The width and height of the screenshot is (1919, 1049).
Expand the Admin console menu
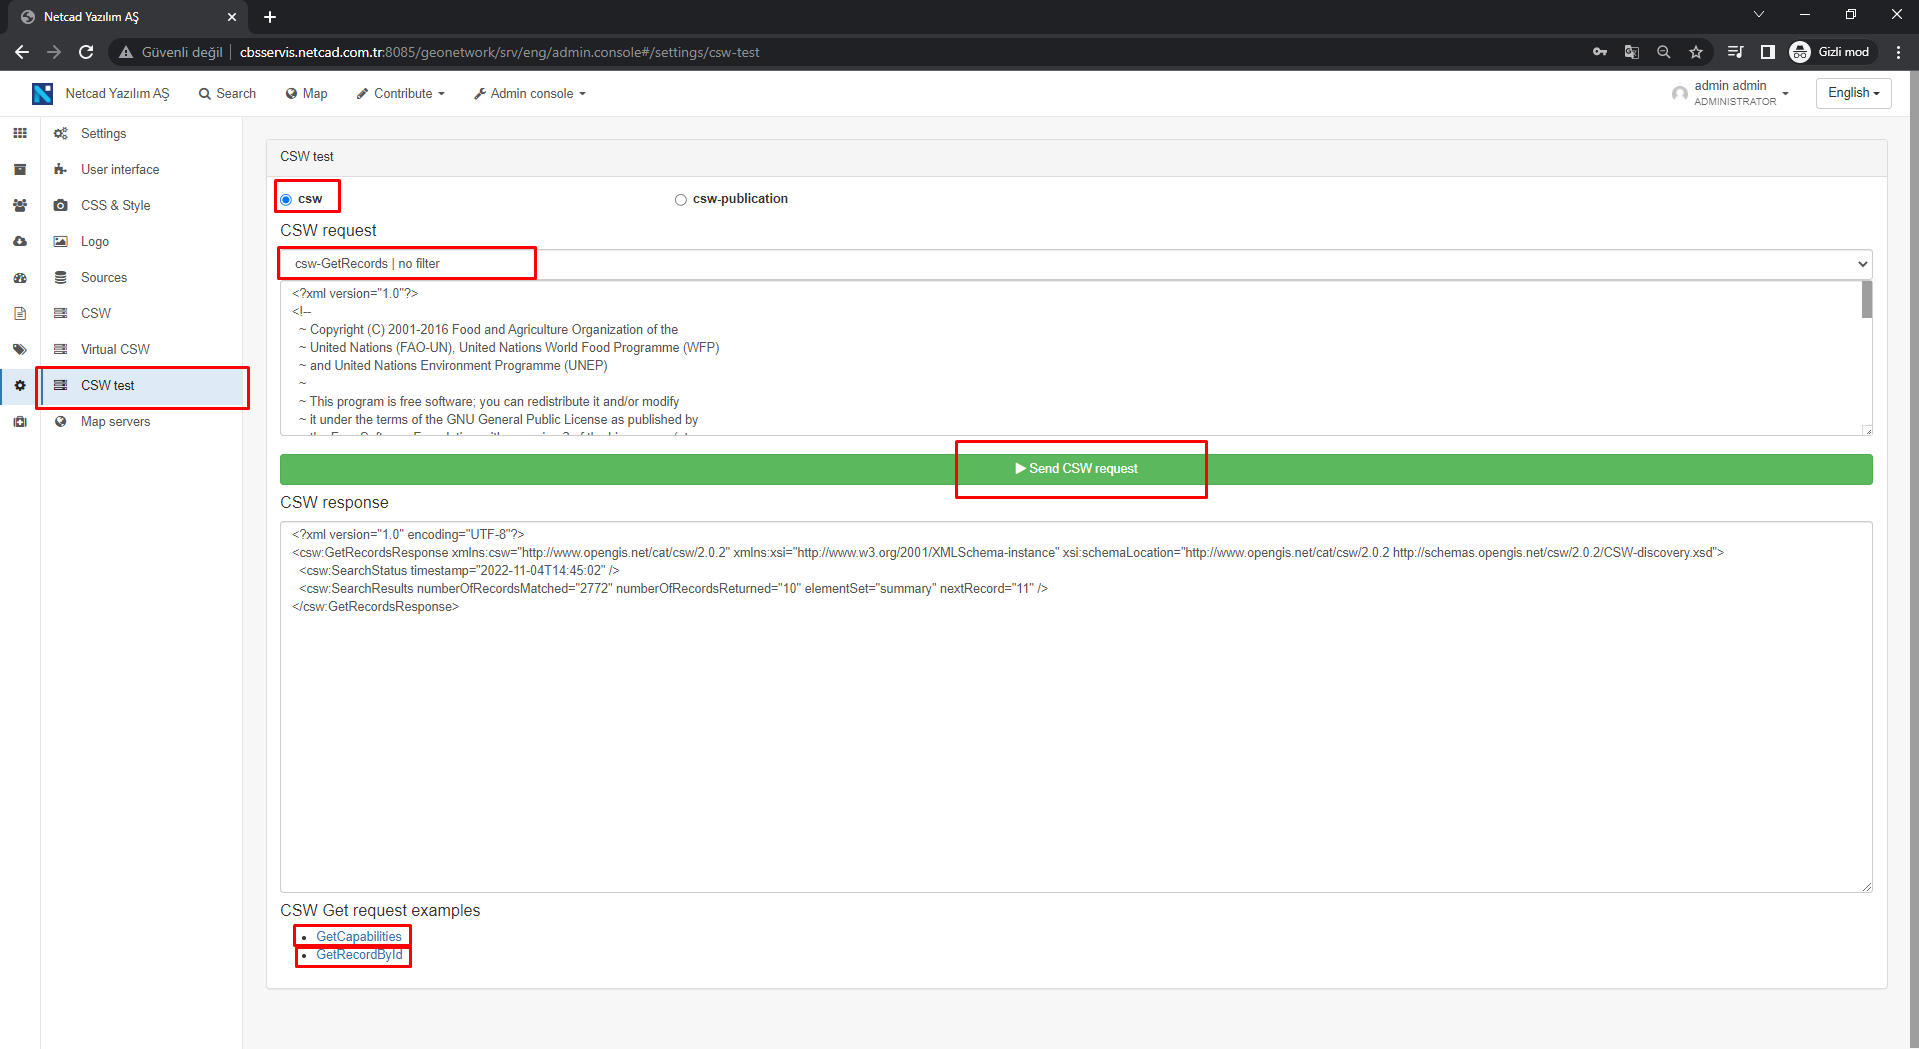[x=530, y=93]
